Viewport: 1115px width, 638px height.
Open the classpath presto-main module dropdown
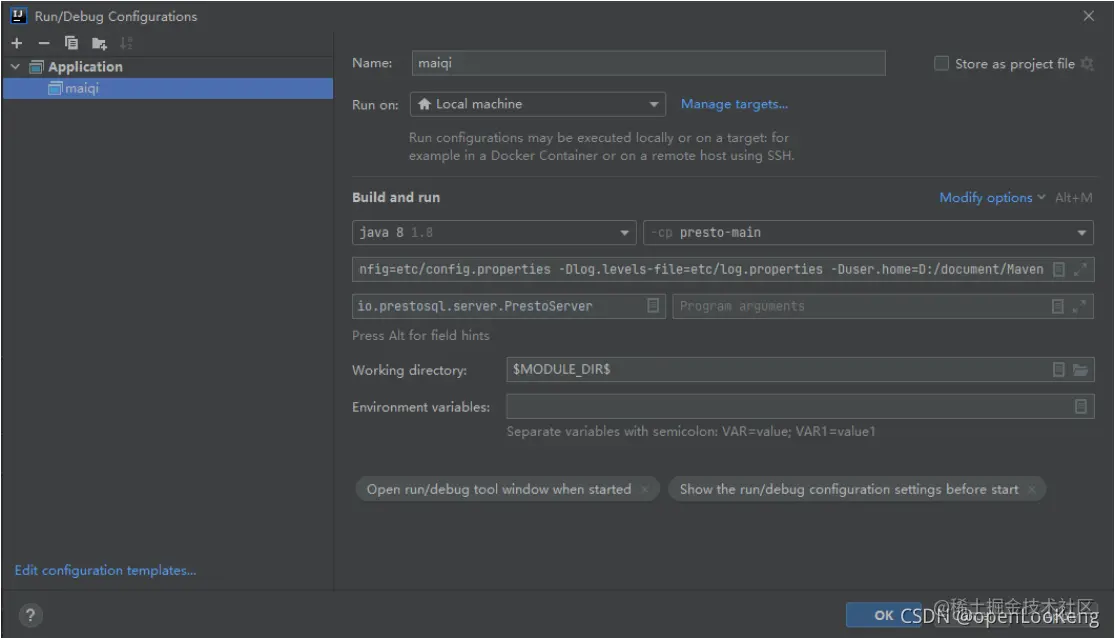coord(868,233)
